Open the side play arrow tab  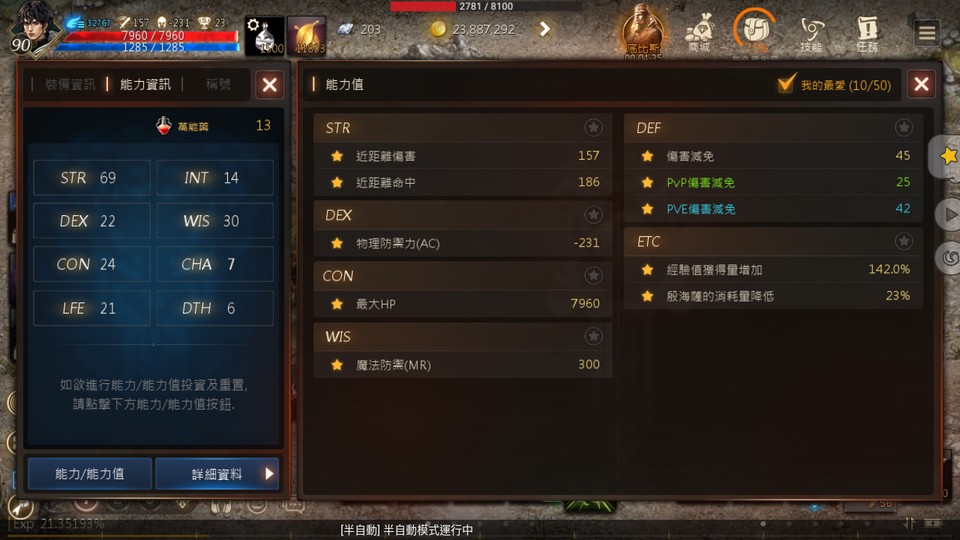pos(949,215)
